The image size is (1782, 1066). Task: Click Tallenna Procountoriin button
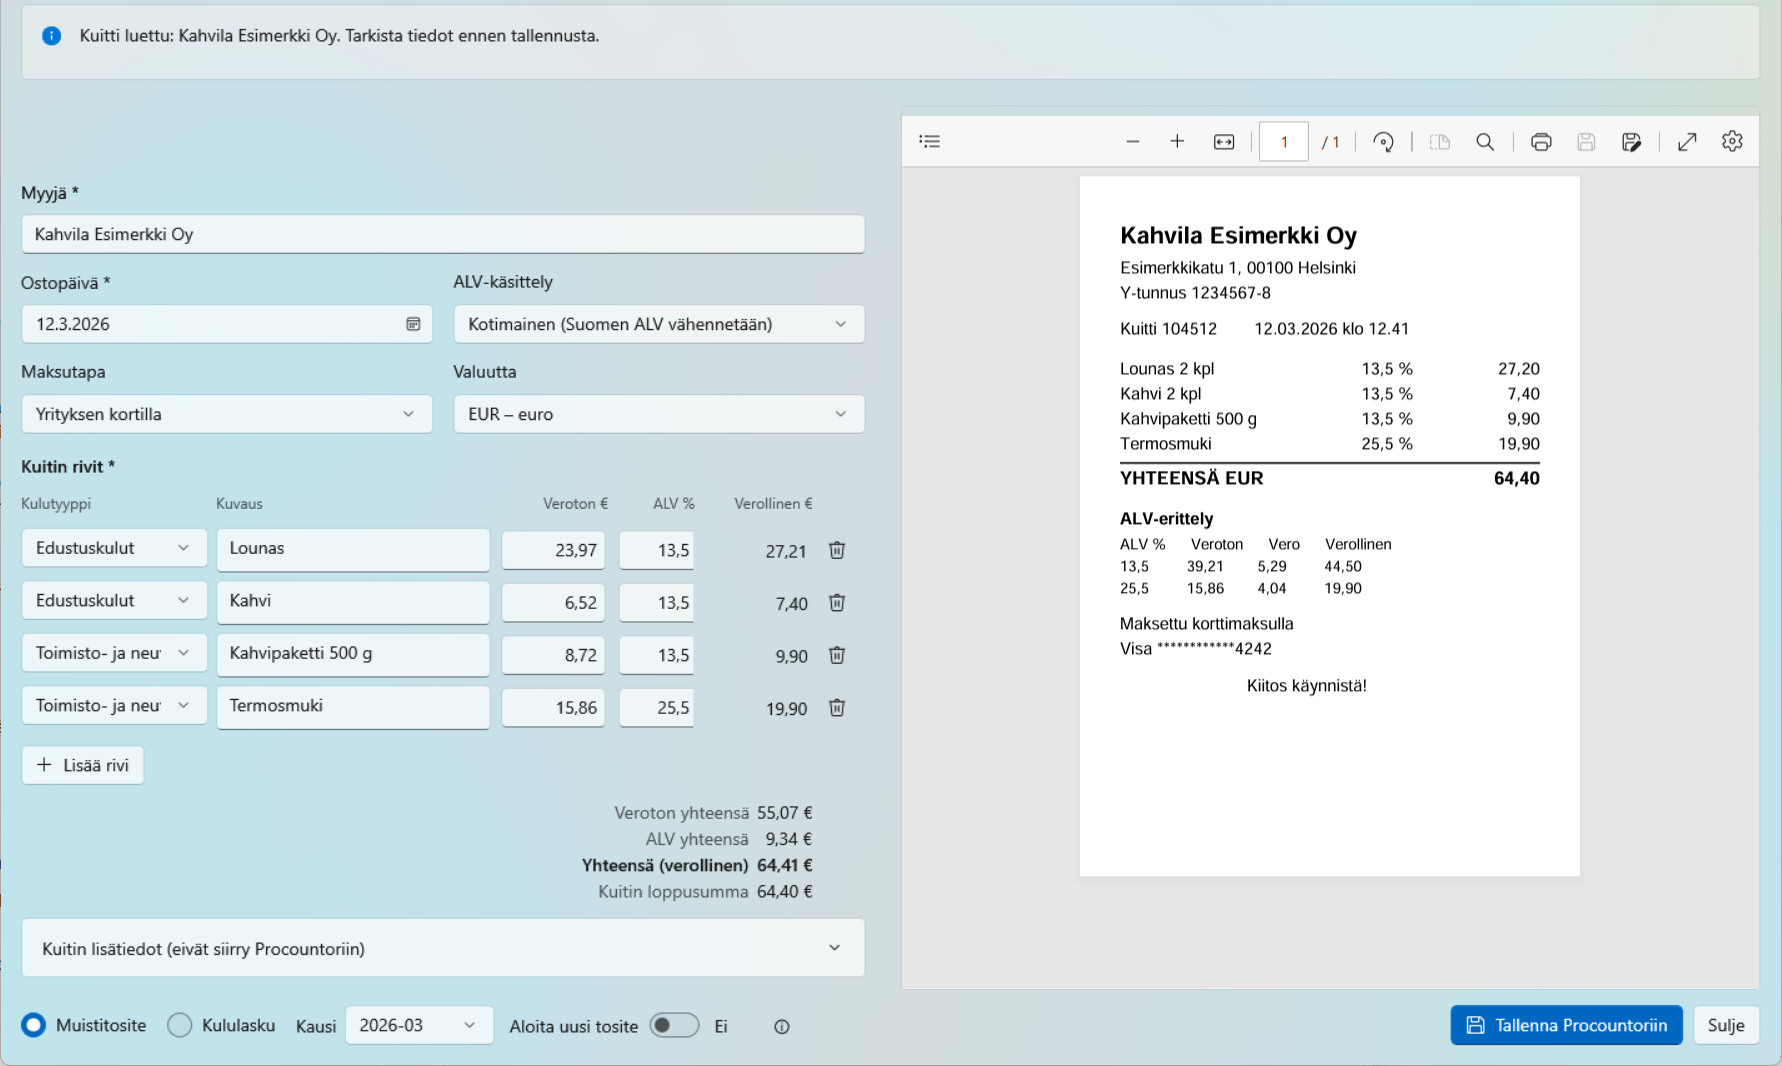tap(1566, 1025)
